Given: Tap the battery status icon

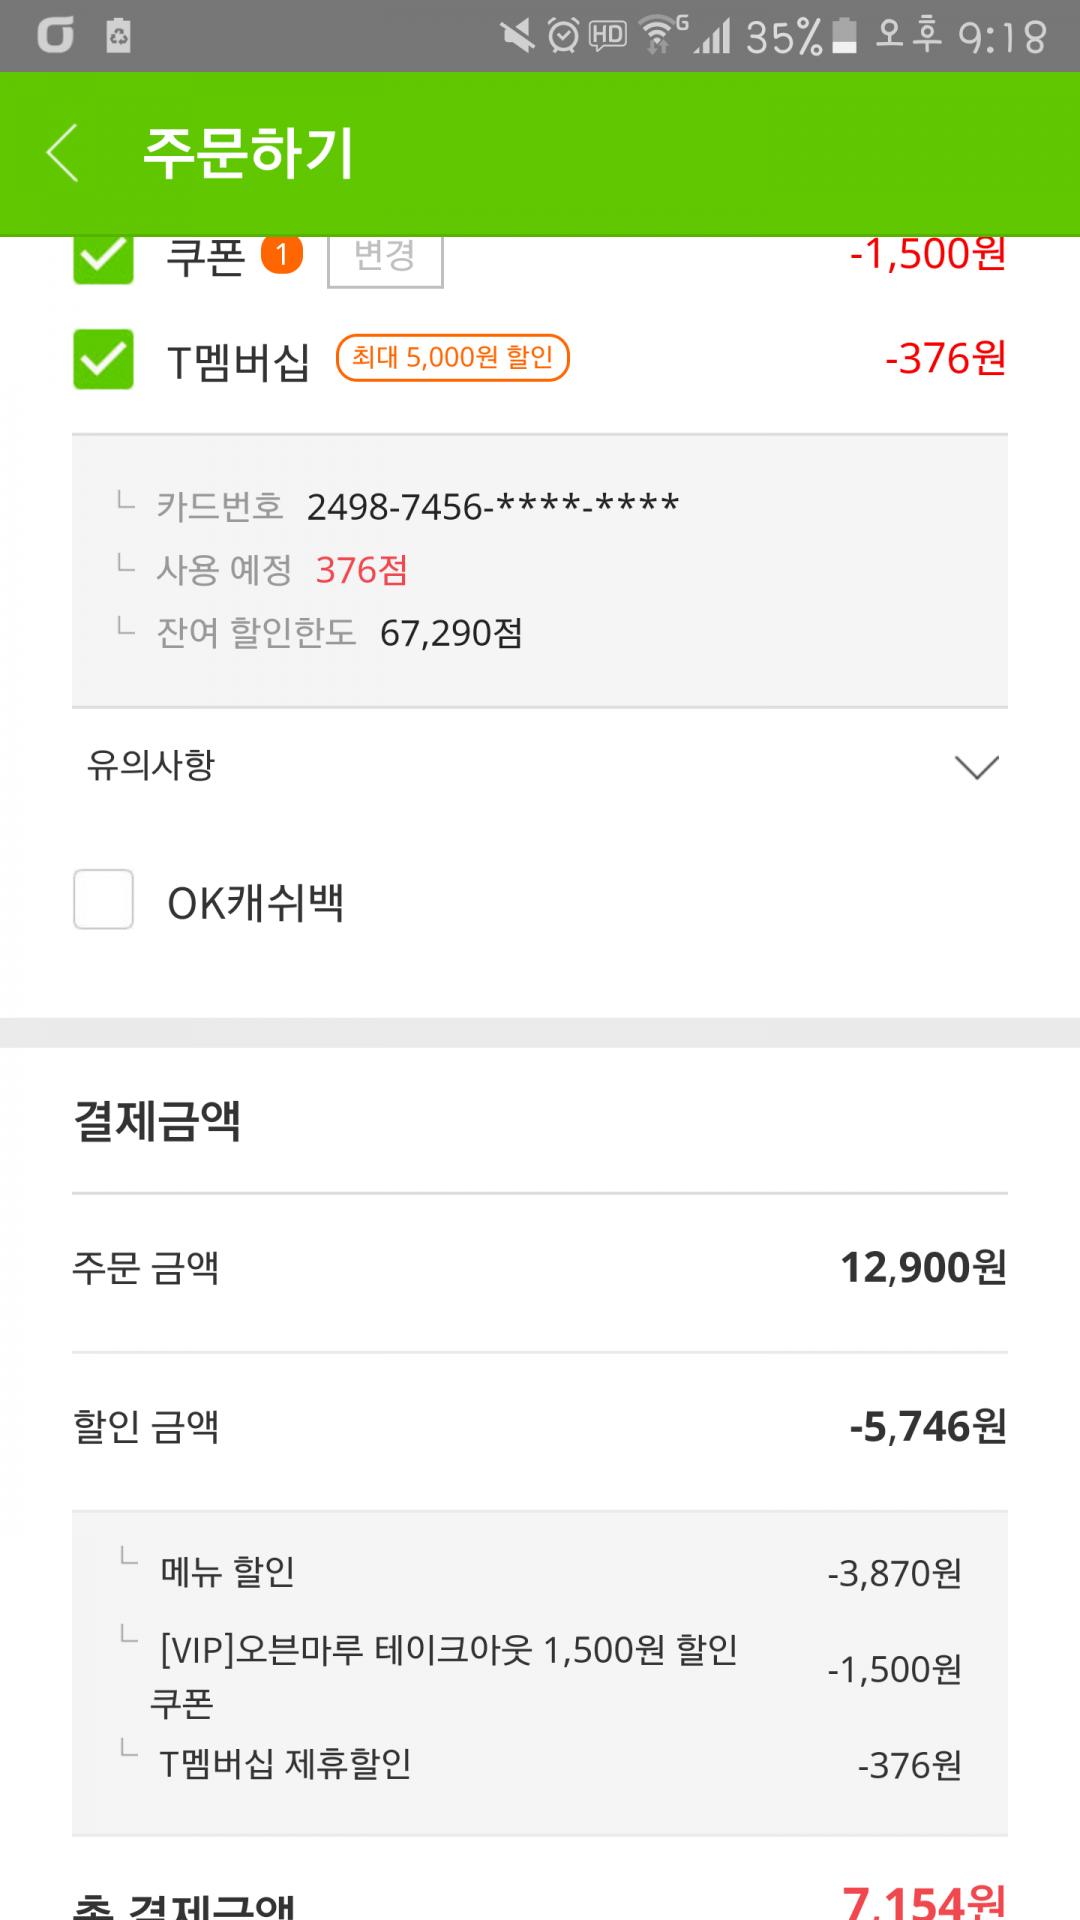Looking at the screenshot, I should coord(845,36).
